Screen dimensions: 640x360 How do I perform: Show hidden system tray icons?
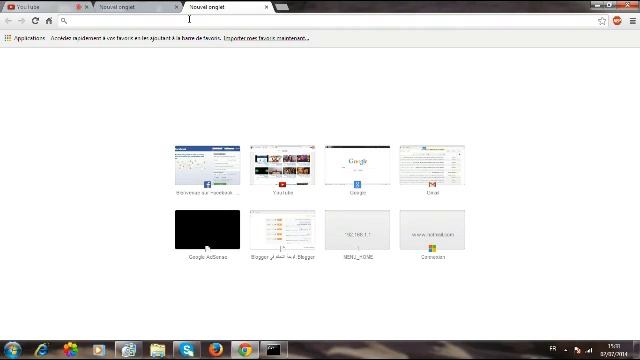[566, 350]
